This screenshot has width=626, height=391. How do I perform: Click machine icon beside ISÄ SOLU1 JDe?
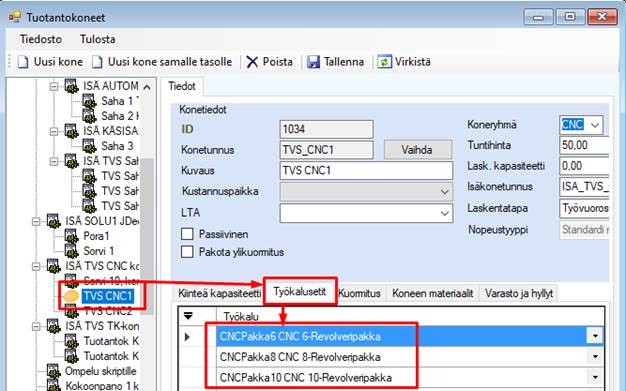(x=53, y=221)
